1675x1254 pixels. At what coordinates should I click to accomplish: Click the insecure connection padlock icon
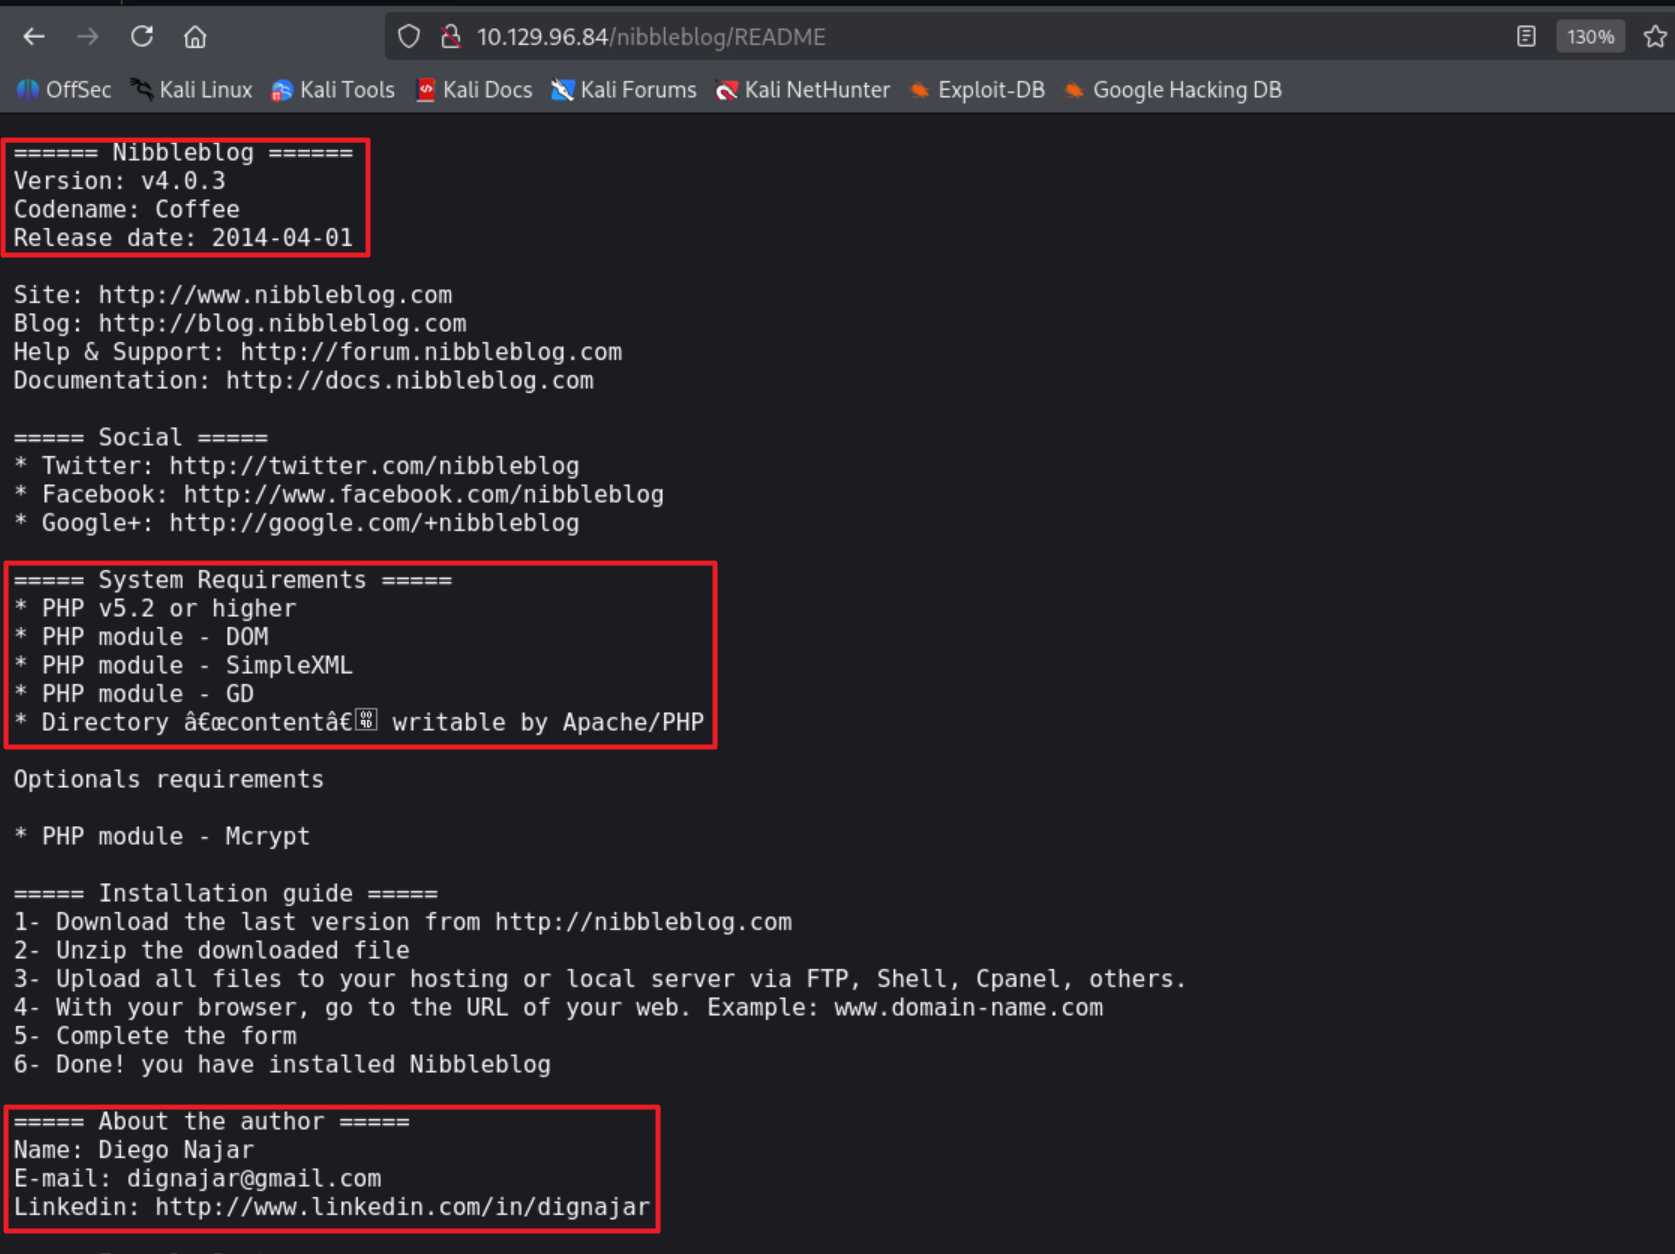coord(451,37)
